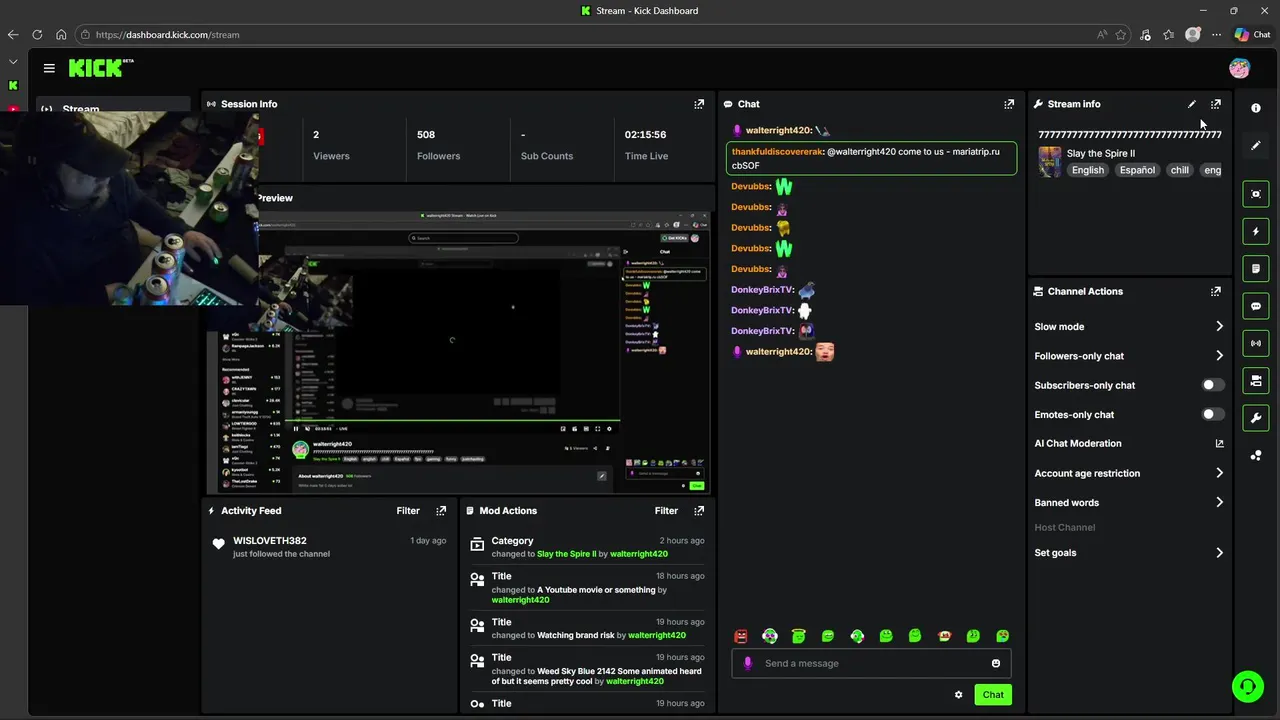Insert the angry red emote
The width and height of the screenshot is (1280, 720).
[x=741, y=636]
